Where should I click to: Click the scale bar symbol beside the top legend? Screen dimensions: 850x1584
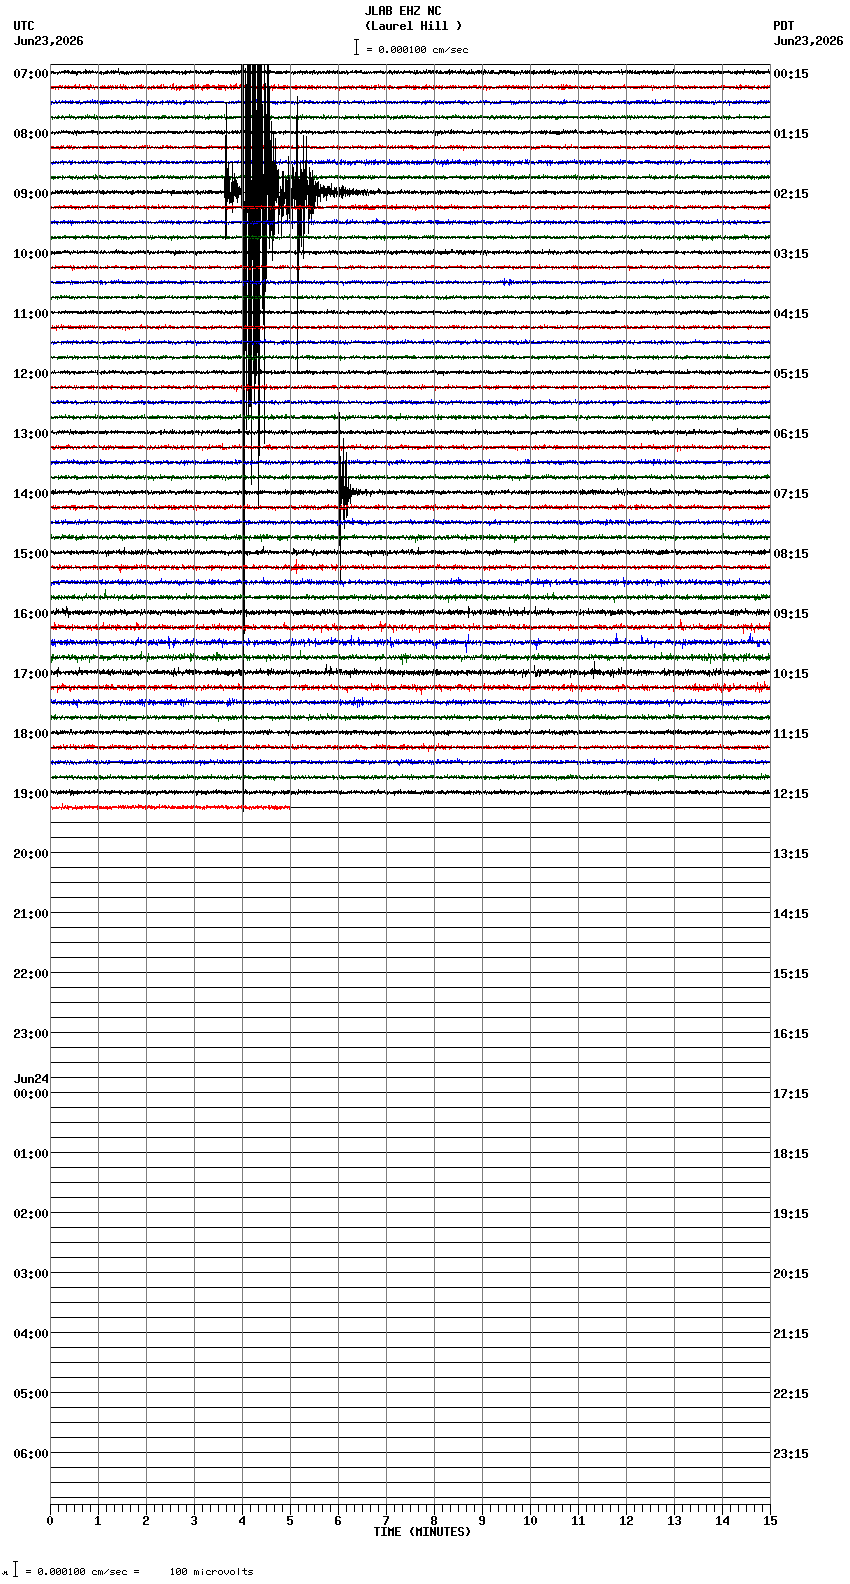[x=356, y=47]
